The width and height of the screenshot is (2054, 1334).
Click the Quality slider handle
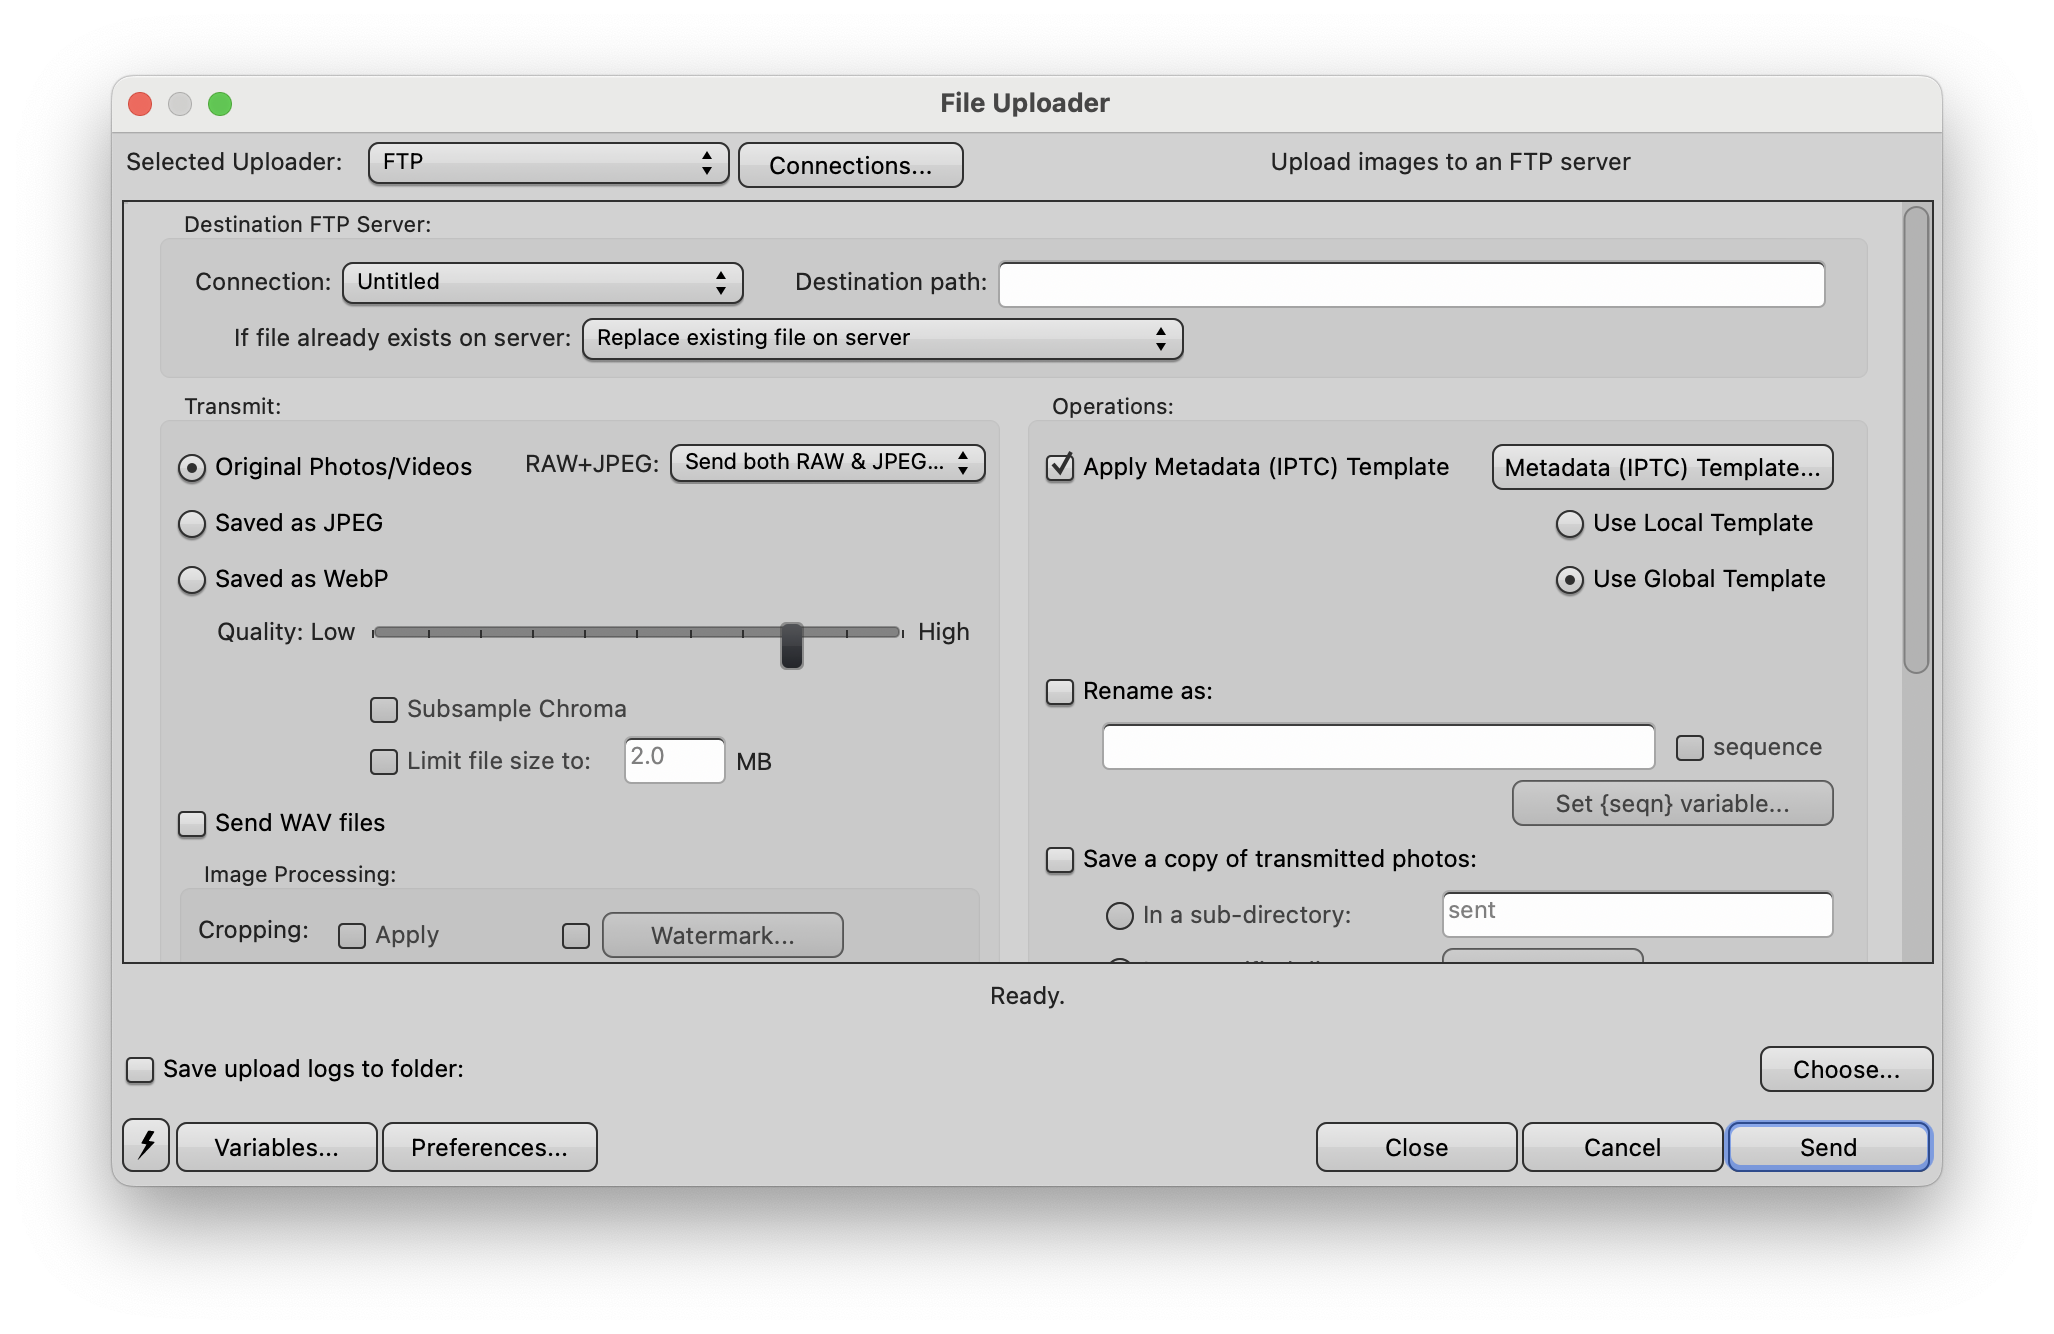(792, 644)
